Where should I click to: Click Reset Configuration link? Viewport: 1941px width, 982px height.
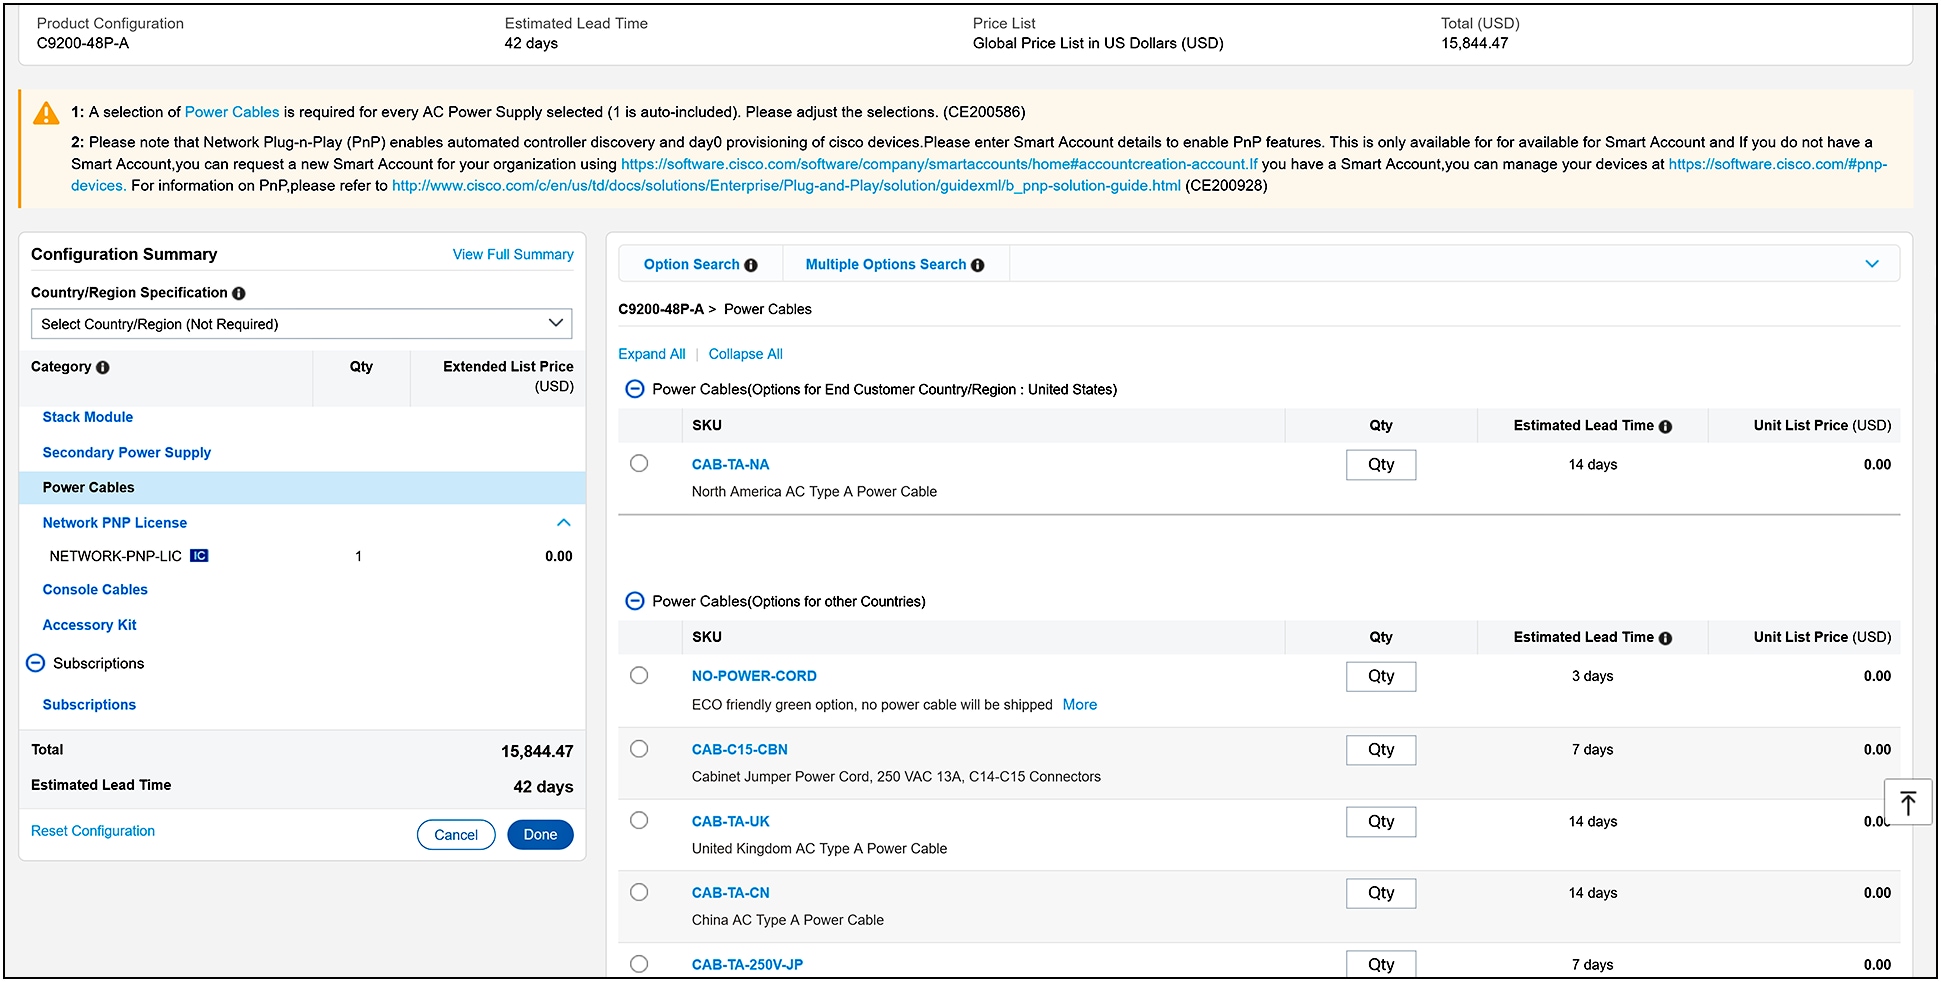(x=93, y=831)
